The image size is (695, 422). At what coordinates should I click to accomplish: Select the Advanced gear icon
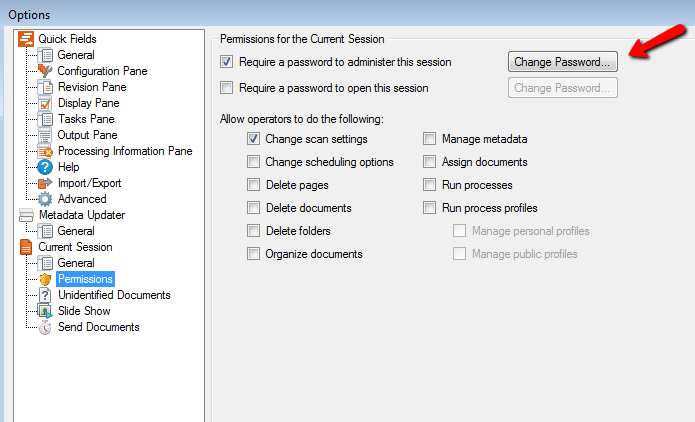45,199
